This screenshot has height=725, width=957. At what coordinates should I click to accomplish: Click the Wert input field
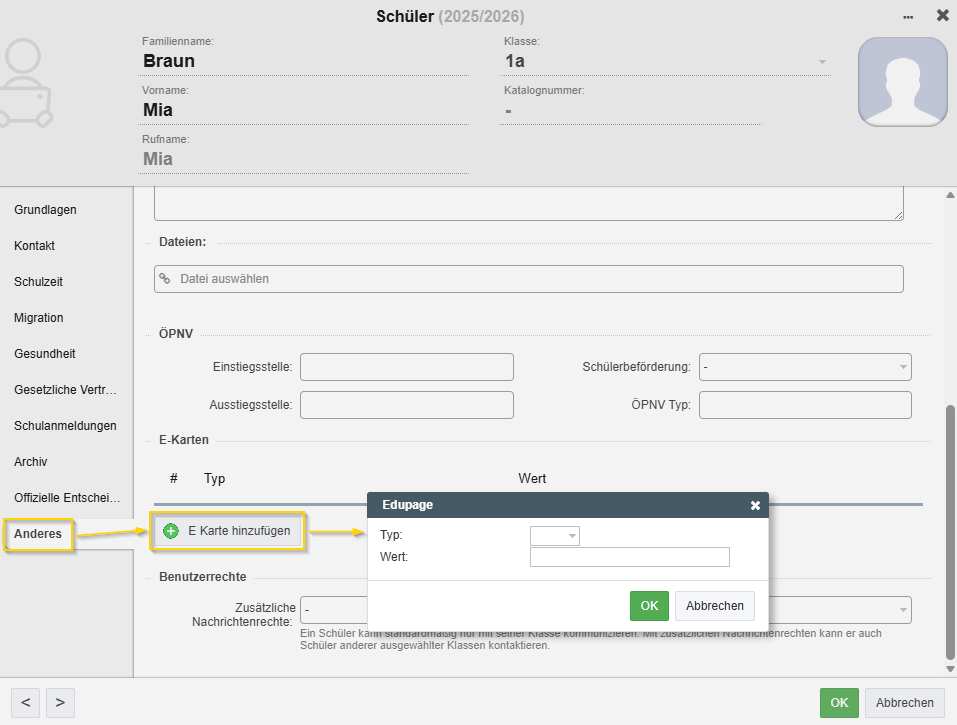click(x=629, y=557)
